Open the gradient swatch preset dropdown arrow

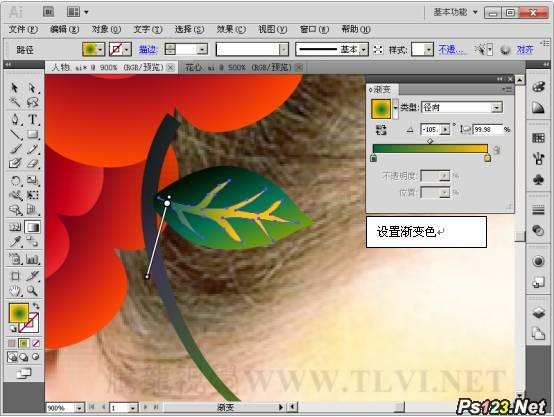396,108
